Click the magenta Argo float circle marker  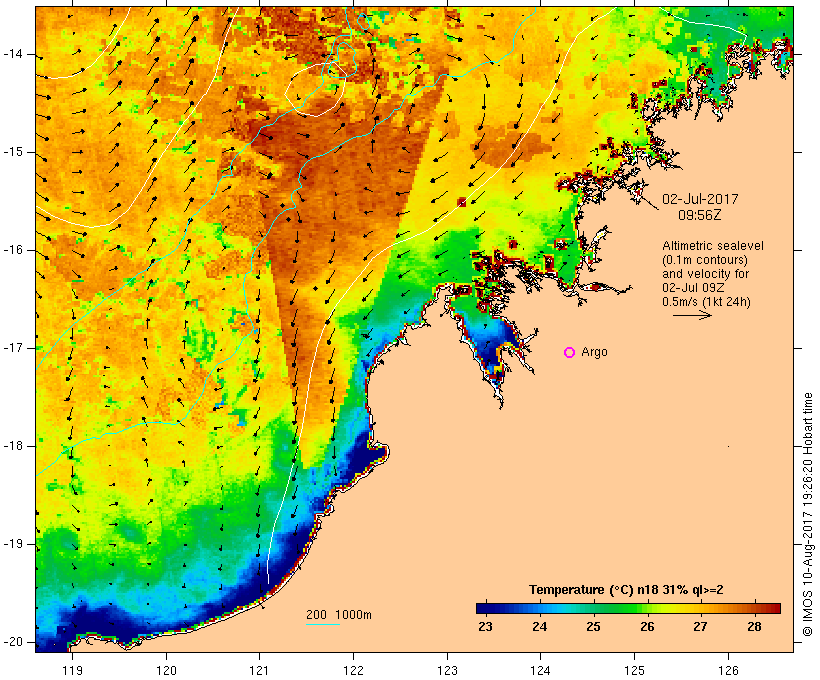tap(570, 353)
